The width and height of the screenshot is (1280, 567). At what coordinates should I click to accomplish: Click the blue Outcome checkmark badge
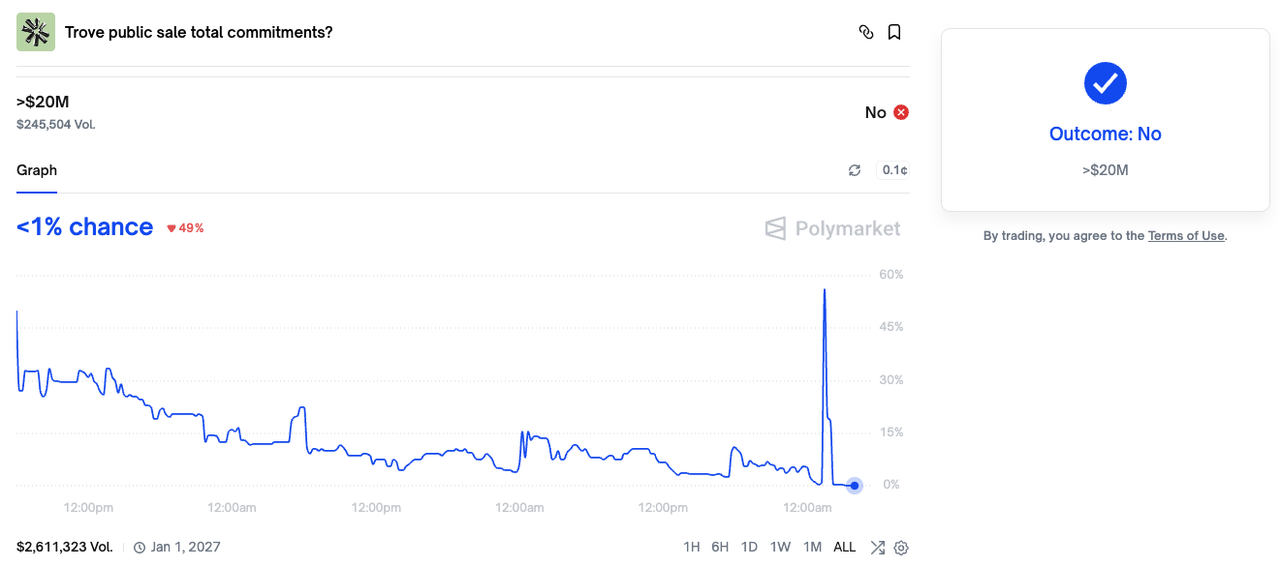1105,83
